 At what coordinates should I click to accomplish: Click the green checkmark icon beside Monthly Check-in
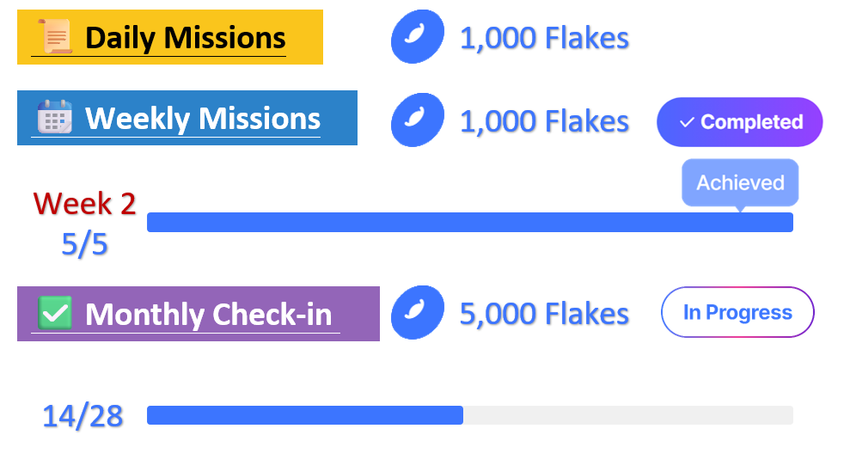click(x=55, y=313)
